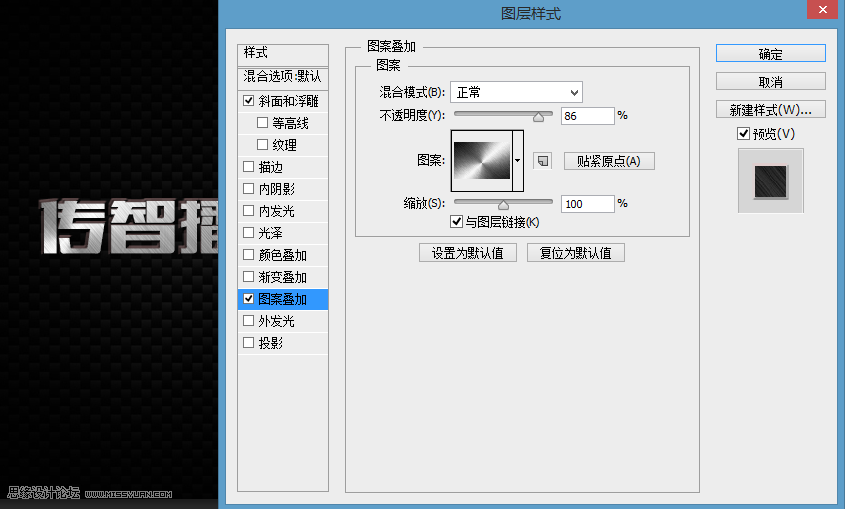Enable the 颜色叠加 checkbox

tap(248, 254)
